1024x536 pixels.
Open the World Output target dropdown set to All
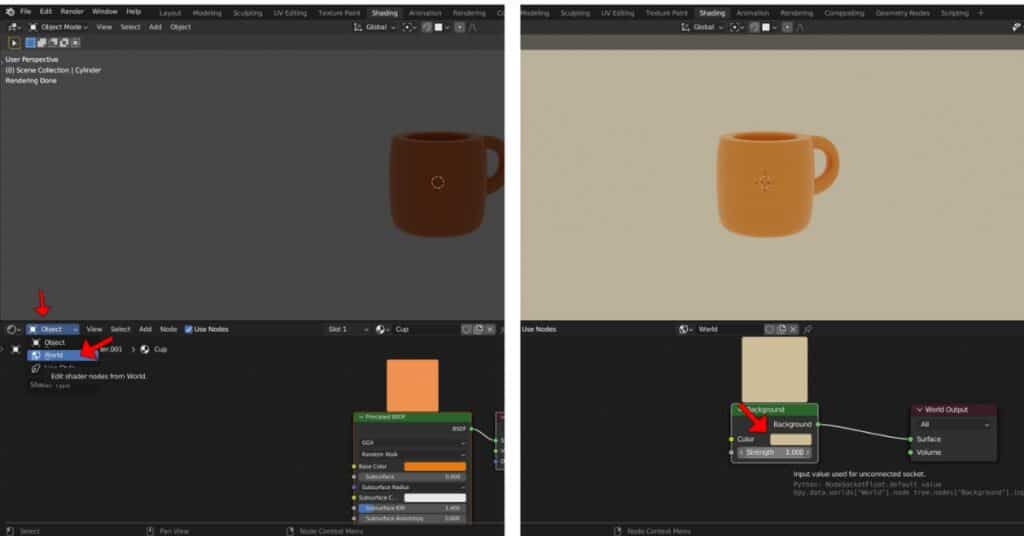954,425
